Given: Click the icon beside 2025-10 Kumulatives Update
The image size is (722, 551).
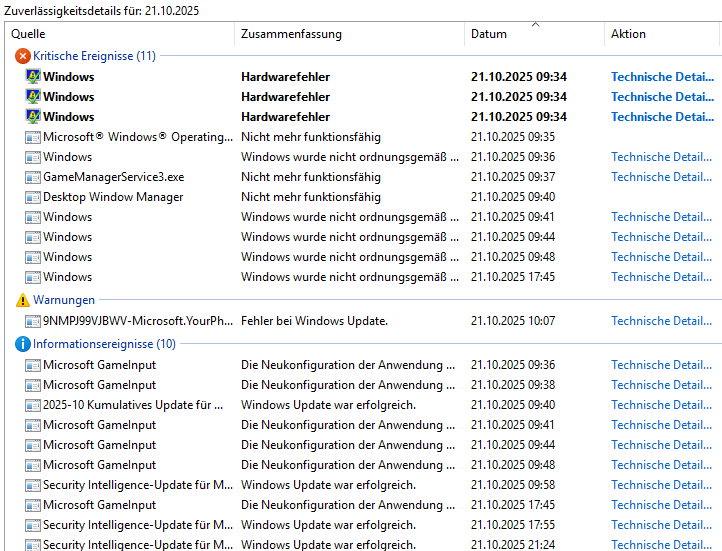Looking at the screenshot, I should (x=33, y=406).
